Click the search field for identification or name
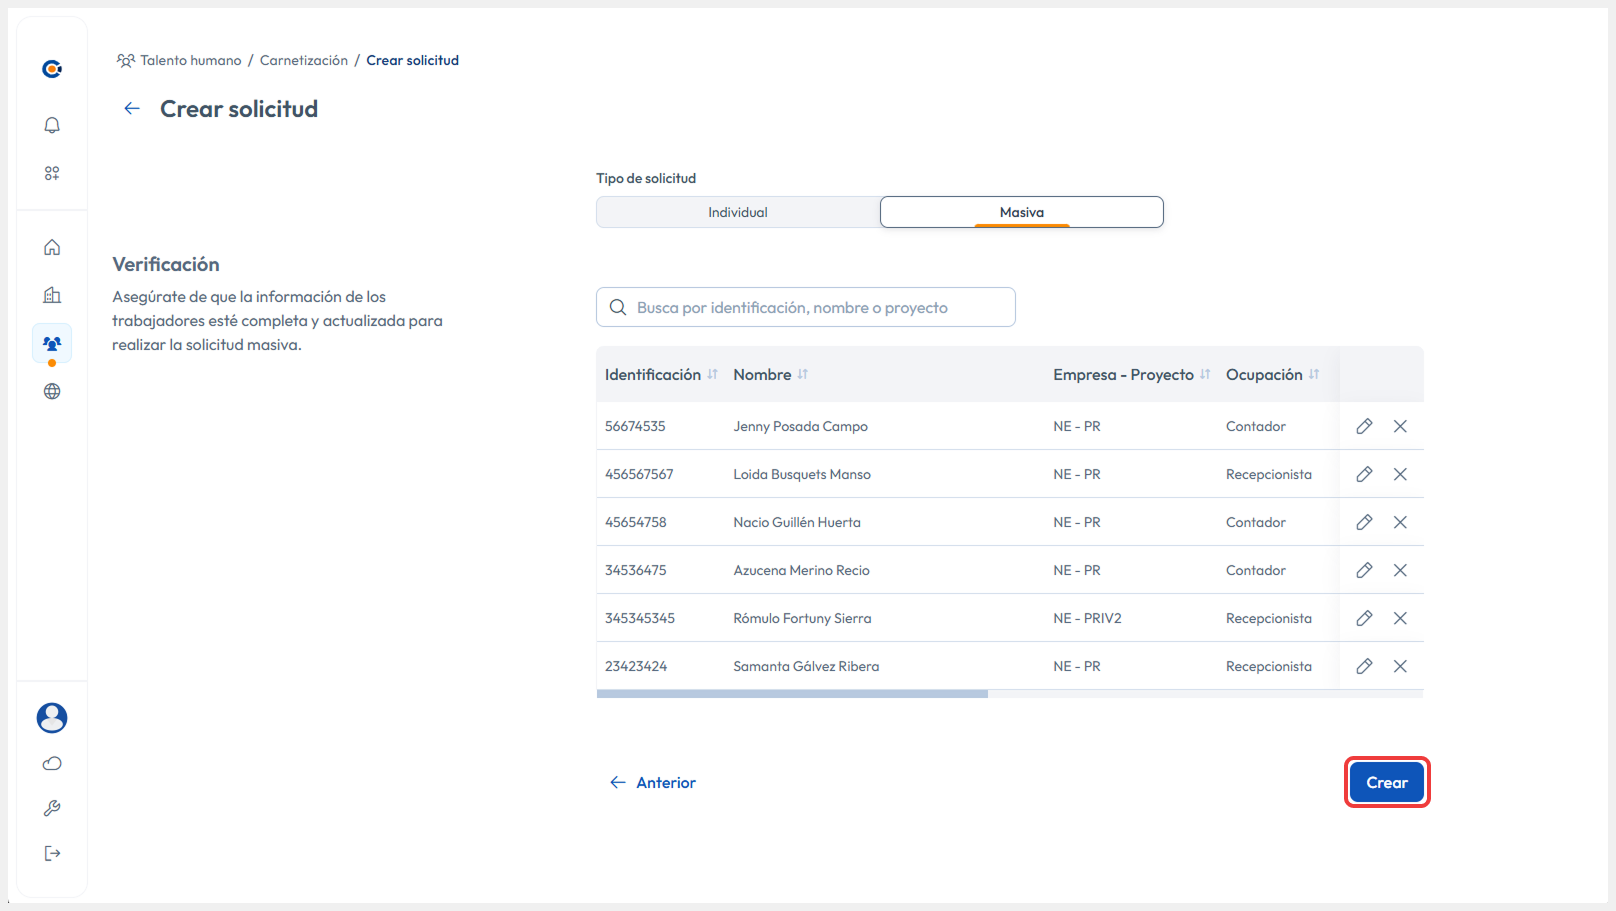 point(806,307)
